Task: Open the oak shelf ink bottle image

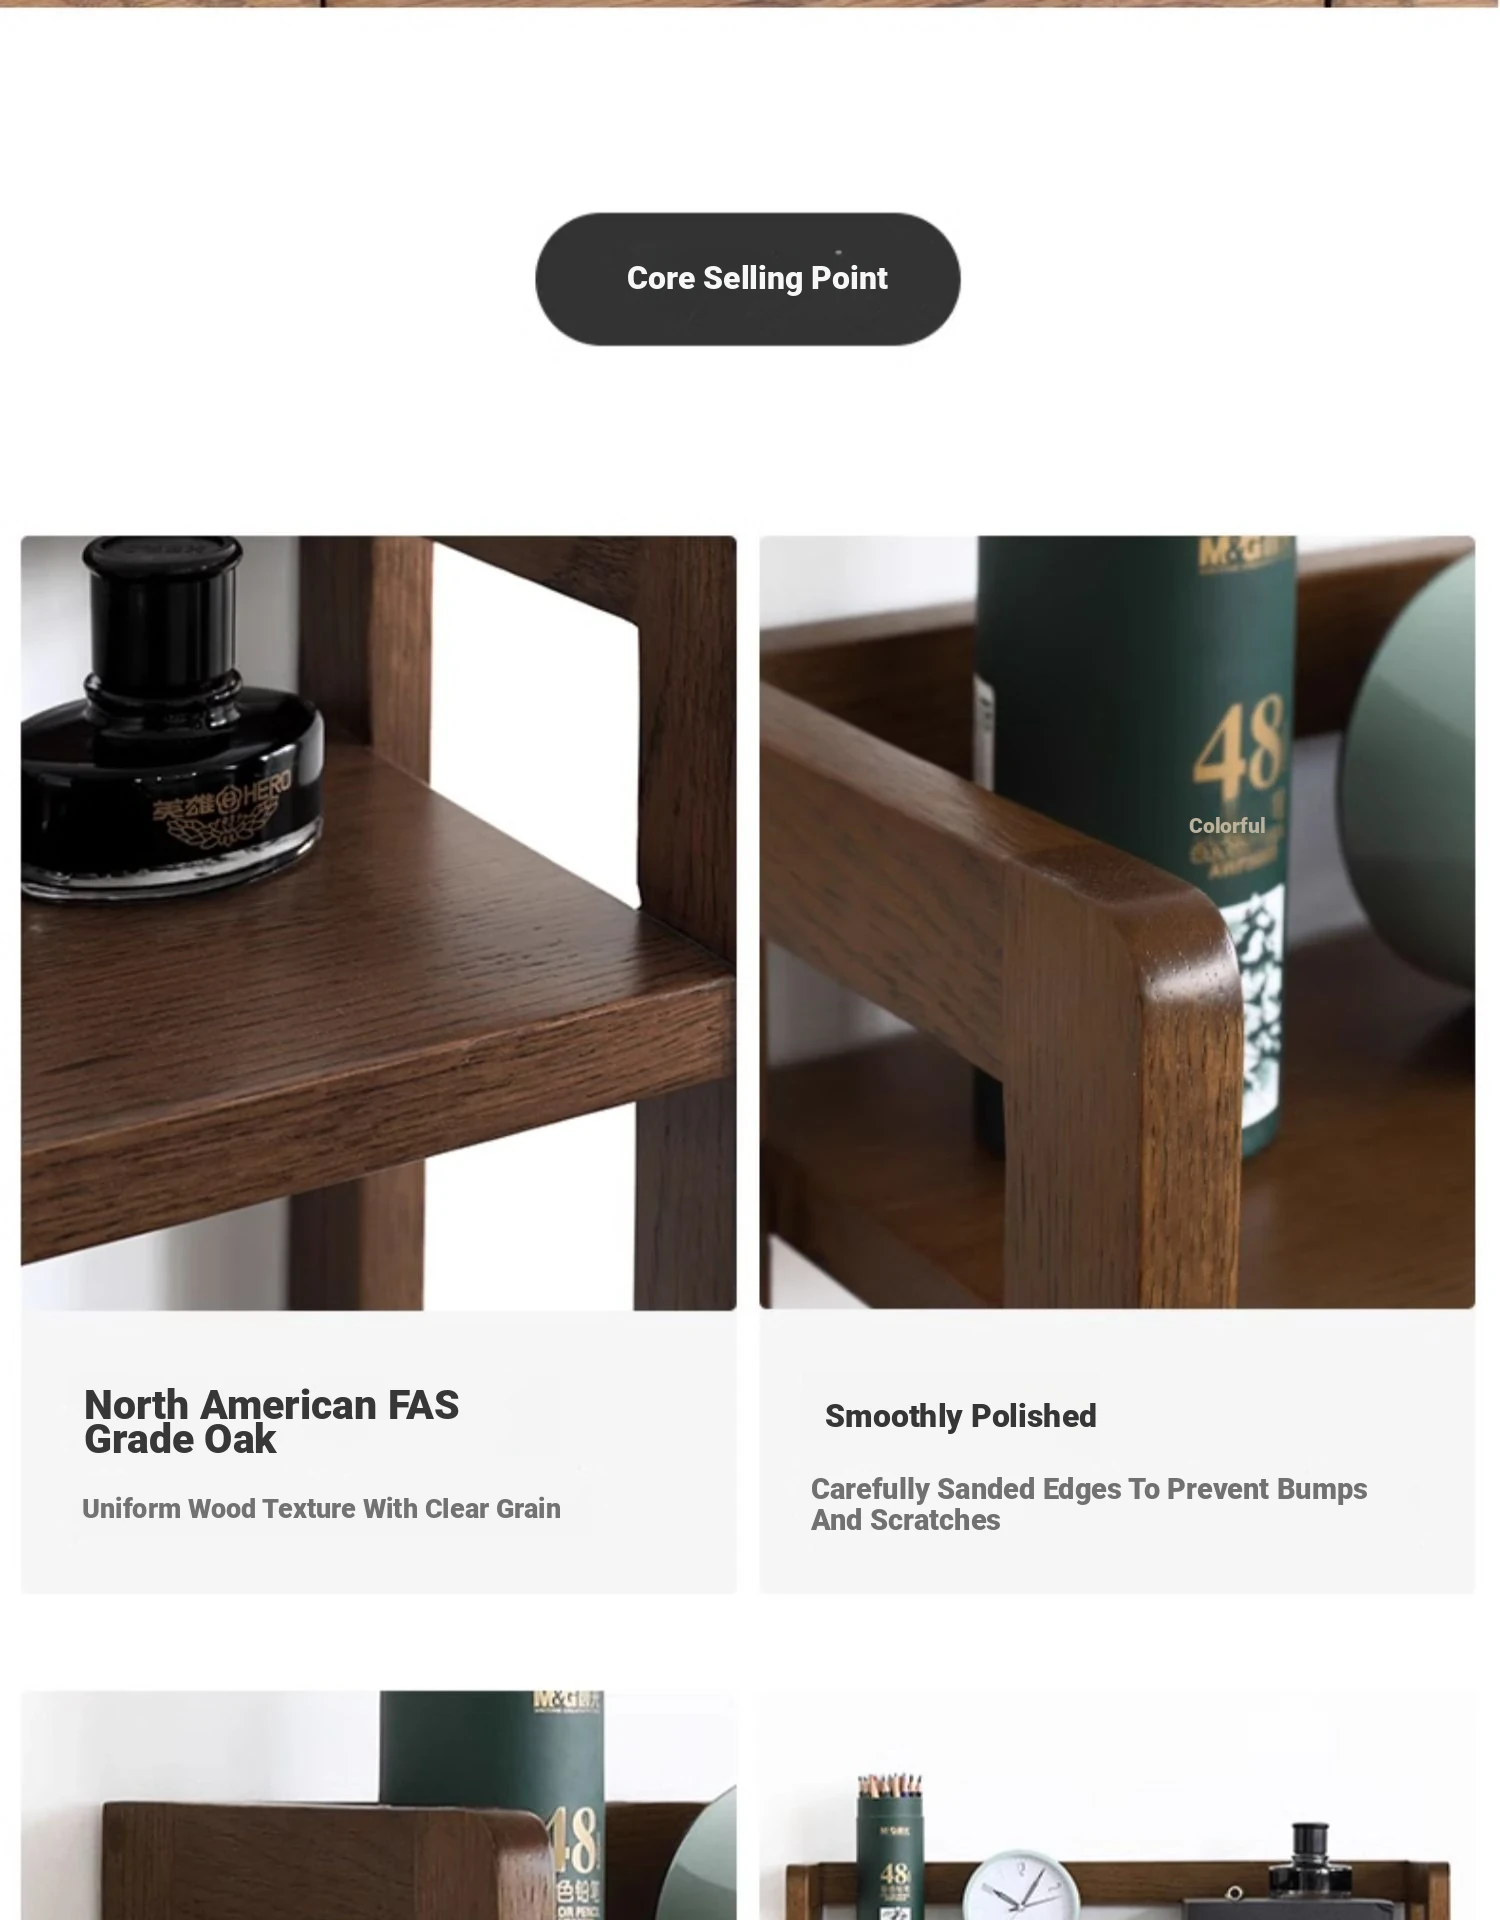Action: [379, 923]
